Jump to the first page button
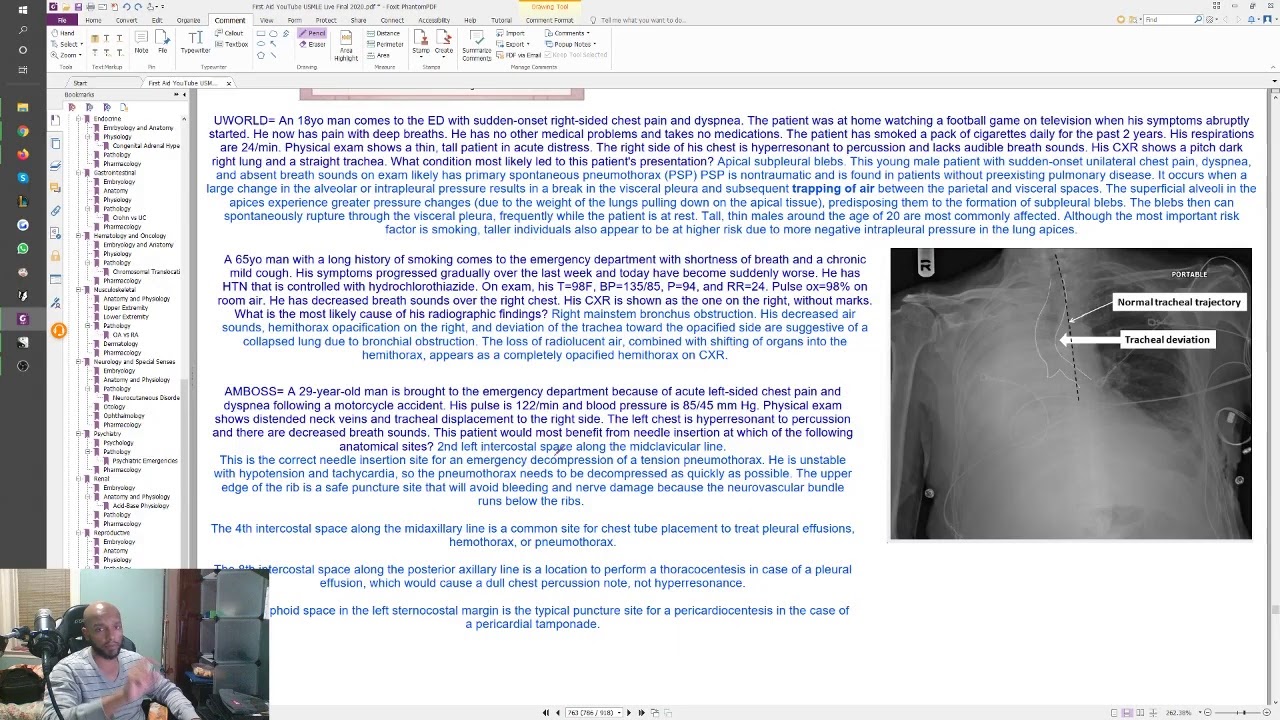 pos(545,712)
